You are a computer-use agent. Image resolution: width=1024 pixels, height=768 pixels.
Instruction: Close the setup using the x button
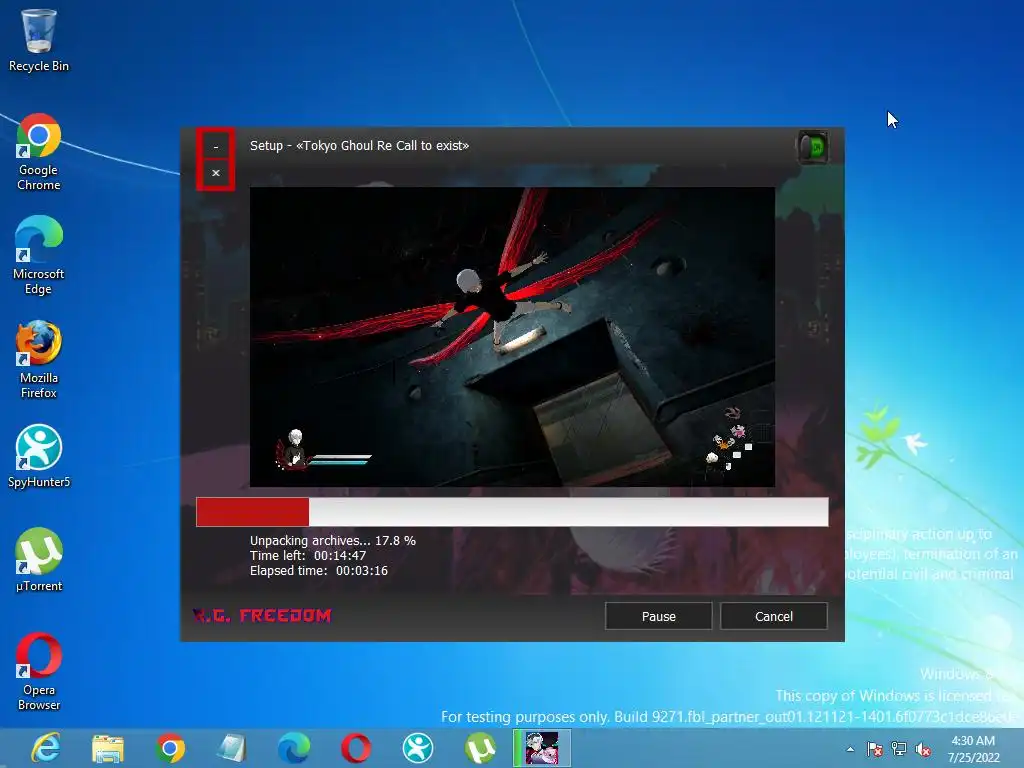point(216,173)
